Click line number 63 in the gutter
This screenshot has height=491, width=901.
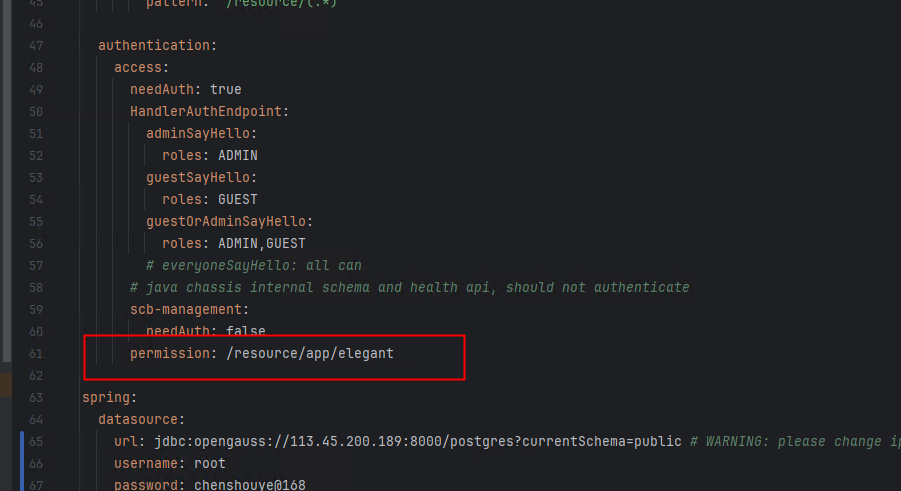(x=36, y=398)
